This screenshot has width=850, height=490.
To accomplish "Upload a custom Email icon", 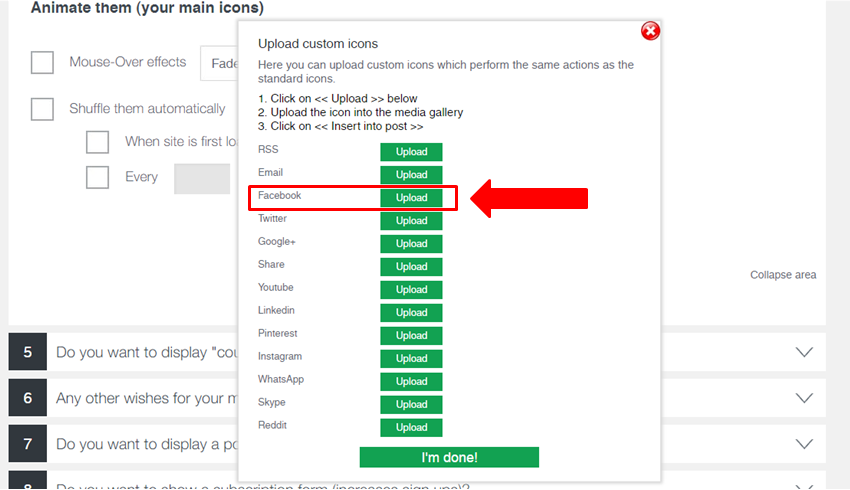I will point(411,175).
